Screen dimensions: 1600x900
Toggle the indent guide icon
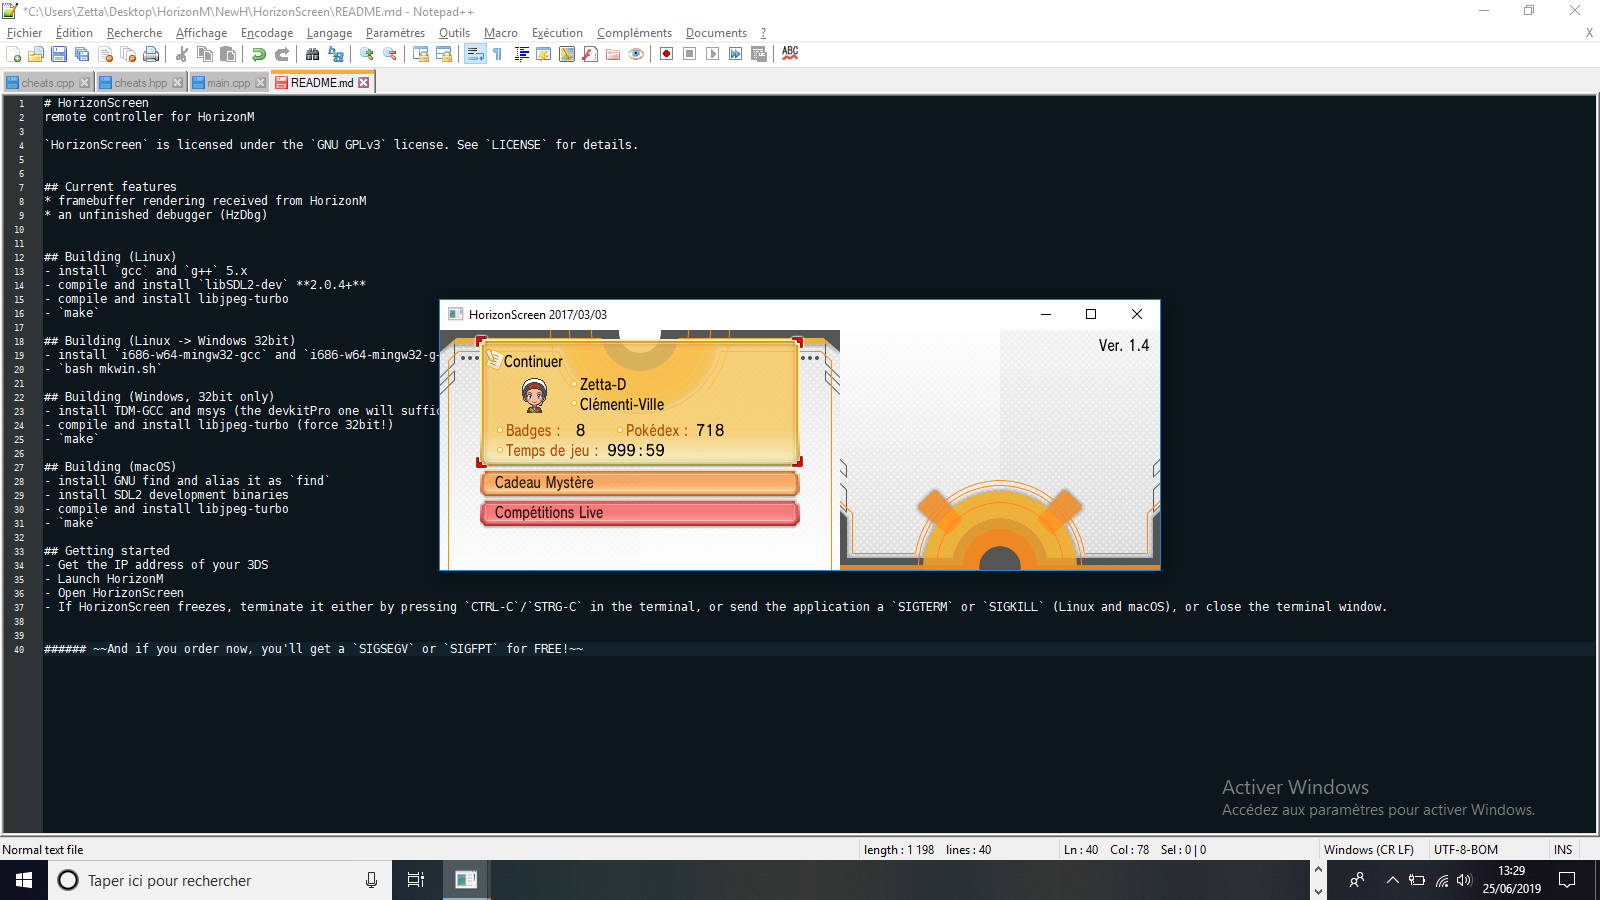coord(521,54)
